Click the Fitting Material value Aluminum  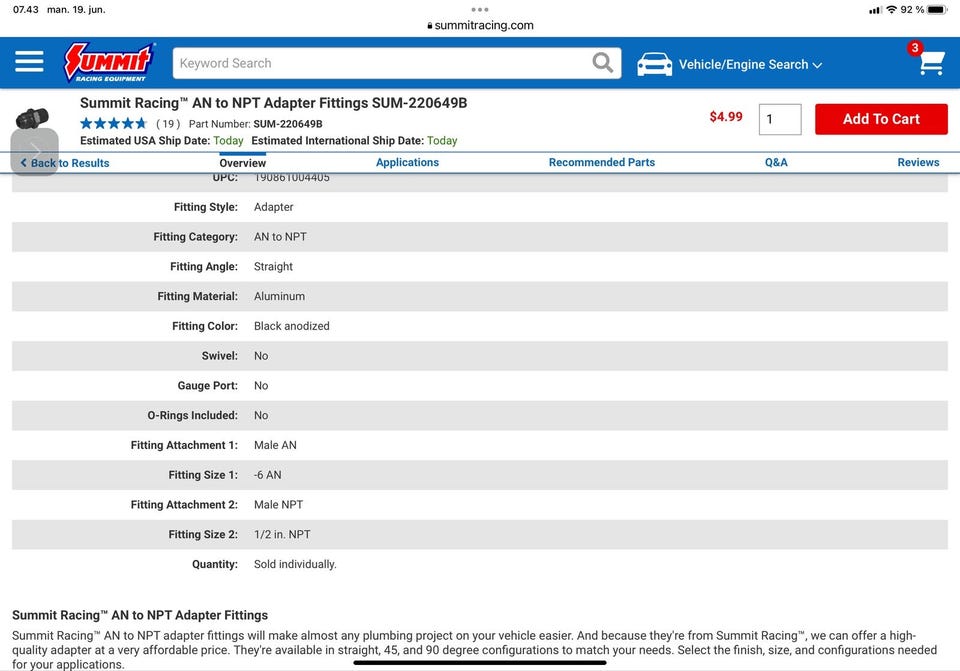pyautogui.click(x=279, y=296)
